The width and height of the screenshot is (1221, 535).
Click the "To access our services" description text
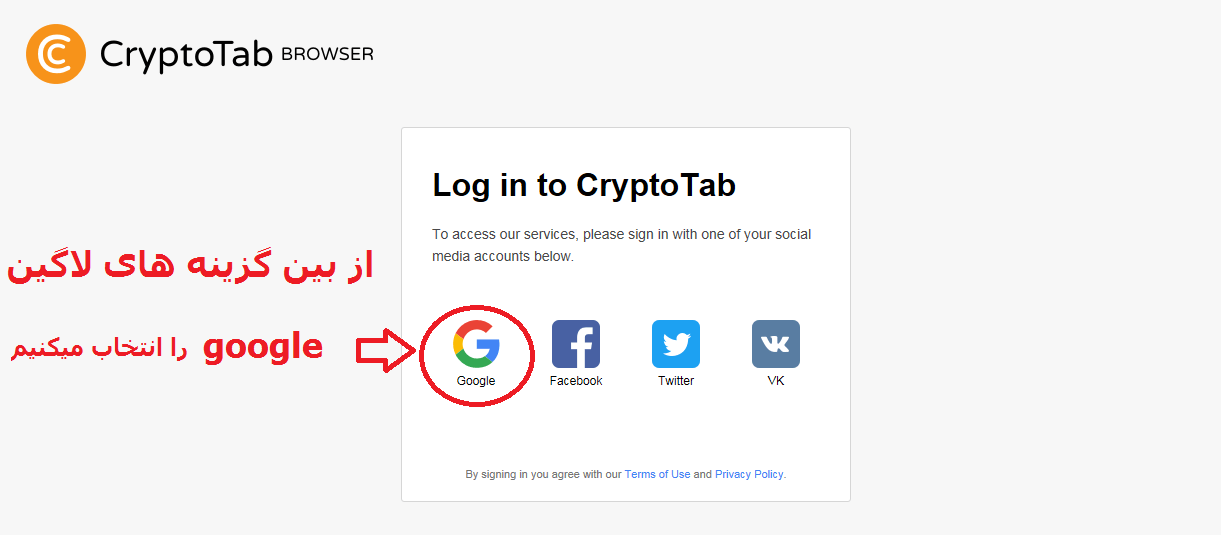coord(622,245)
